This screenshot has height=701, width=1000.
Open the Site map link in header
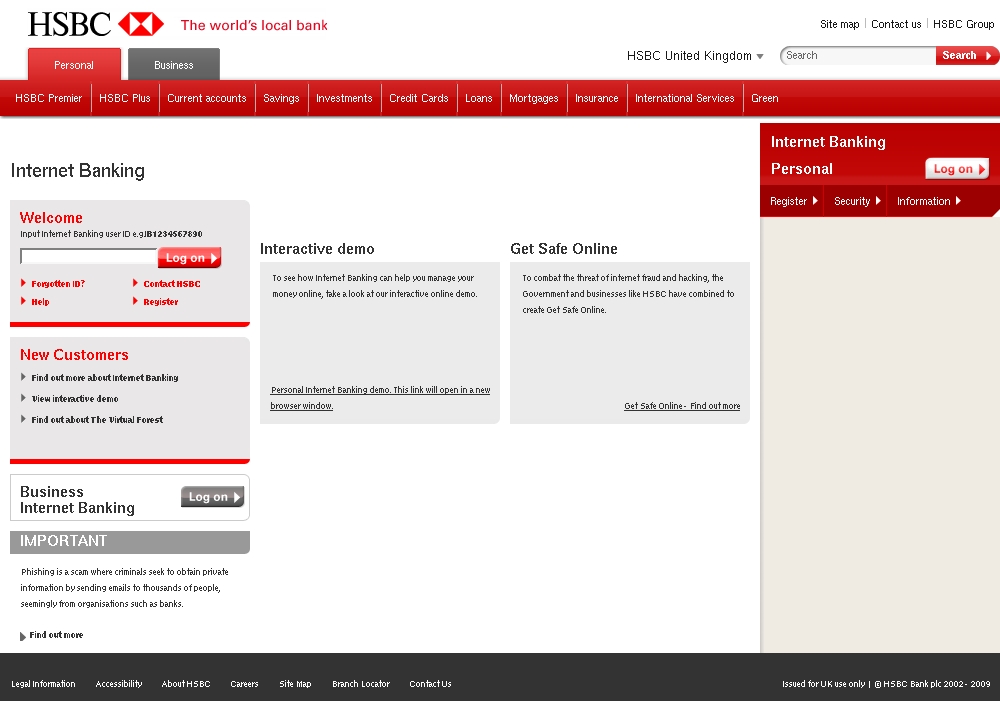pos(839,24)
